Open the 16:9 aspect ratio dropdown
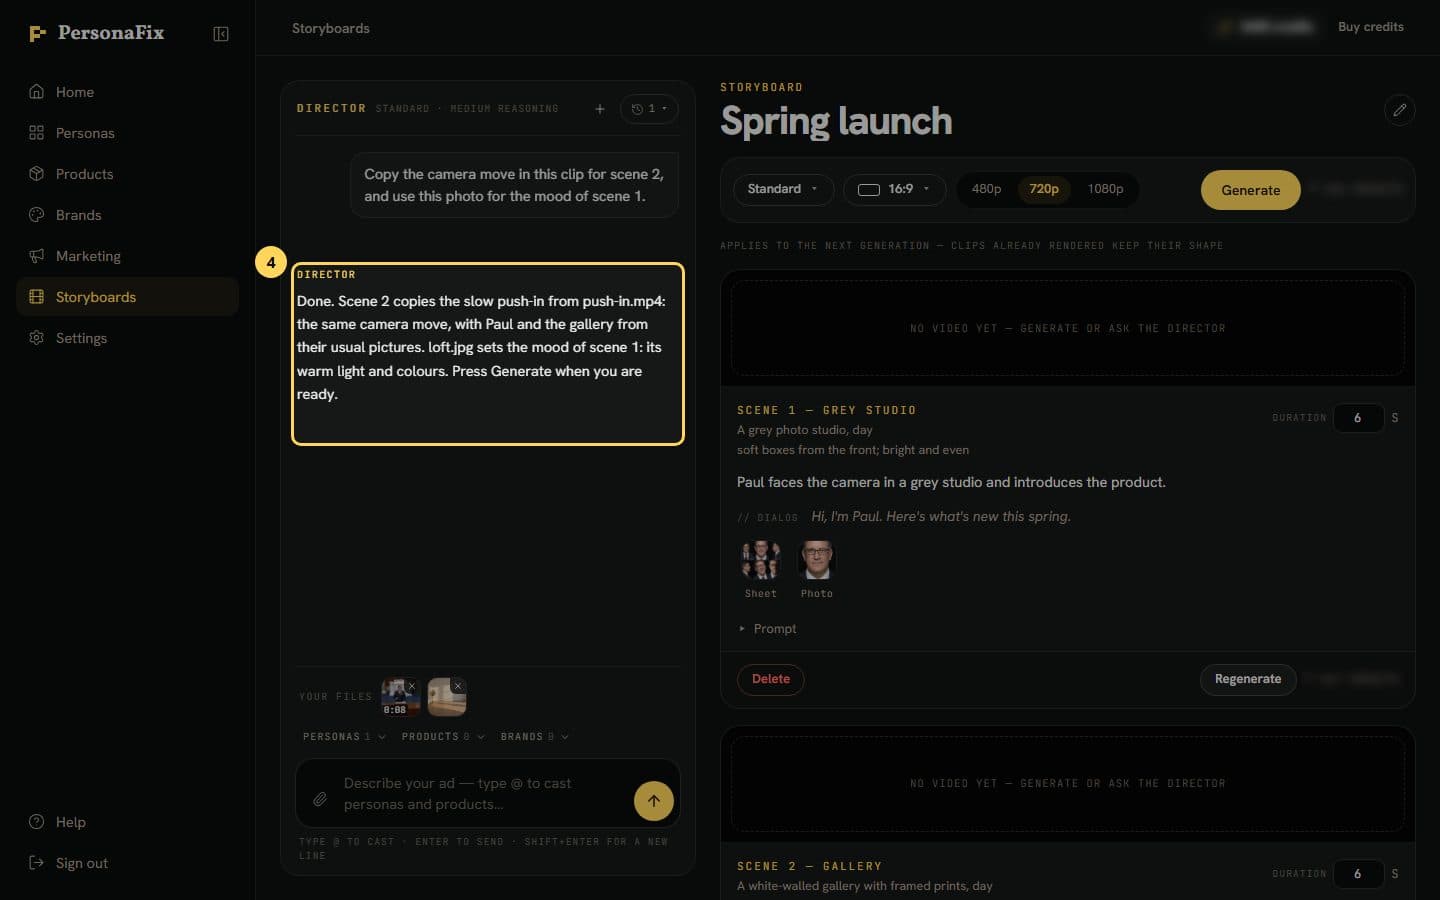 click(894, 189)
